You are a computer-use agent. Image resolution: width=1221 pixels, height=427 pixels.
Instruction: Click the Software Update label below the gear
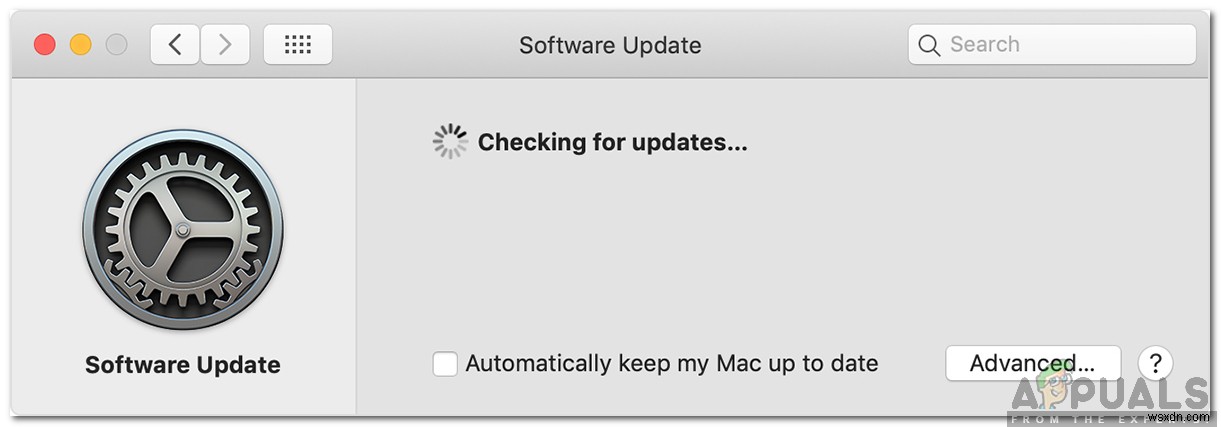[x=183, y=365]
